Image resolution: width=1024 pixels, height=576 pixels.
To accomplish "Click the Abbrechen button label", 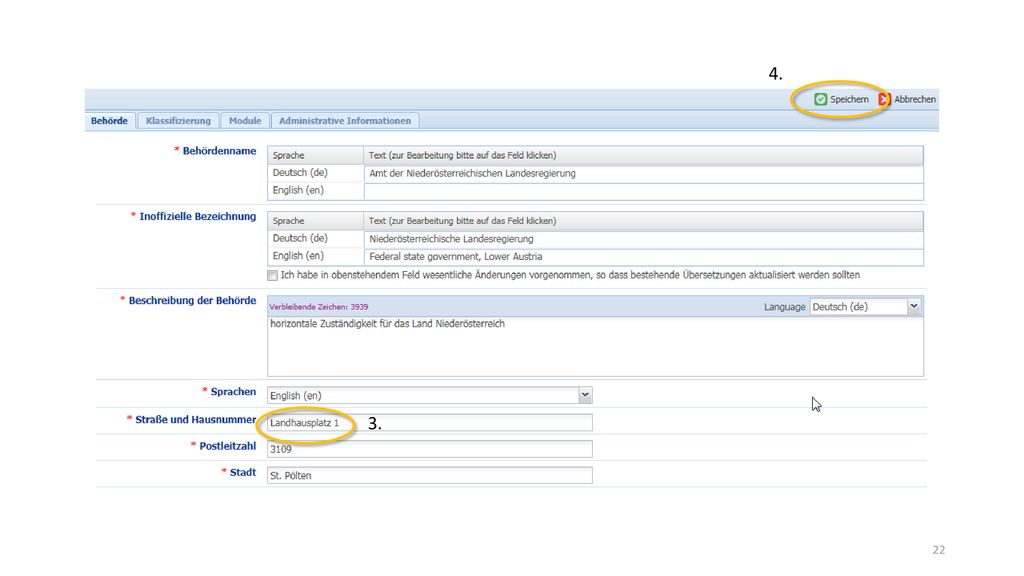I will 914,99.
